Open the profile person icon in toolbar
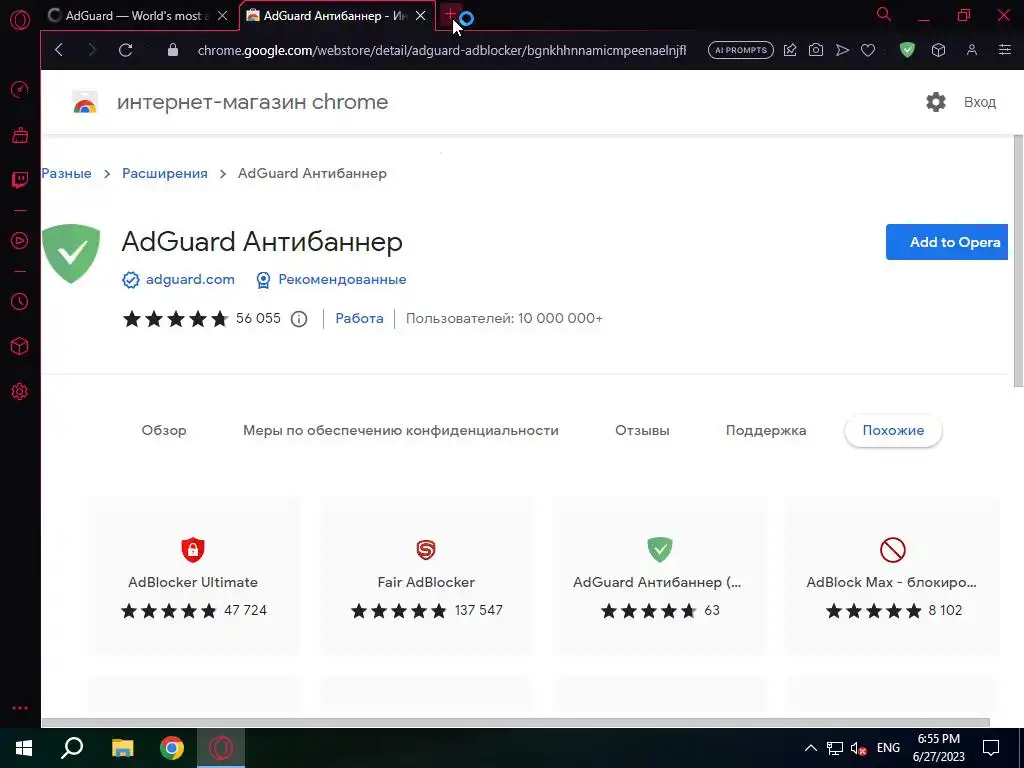The width and height of the screenshot is (1024, 768). pyautogui.click(x=972, y=50)
